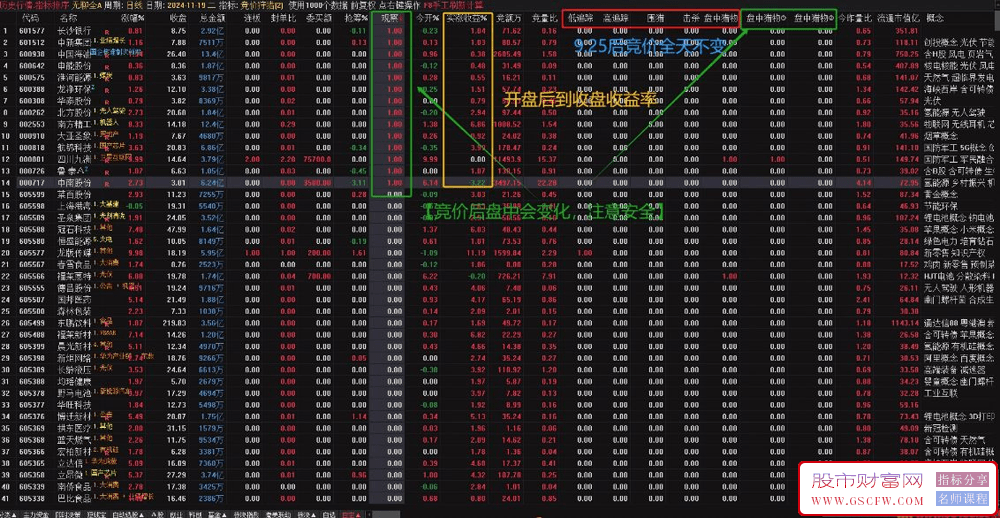Sort by the 代码 column header
This screenshot has height=518, width=1000.
30,18
